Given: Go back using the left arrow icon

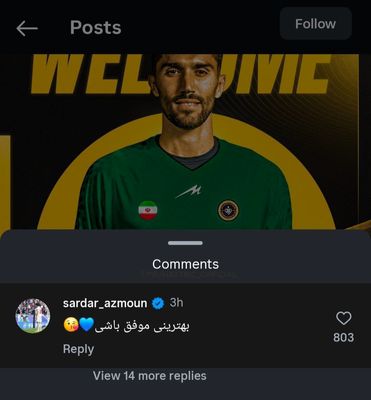Looking at the screenshot, I should [27, 28].
